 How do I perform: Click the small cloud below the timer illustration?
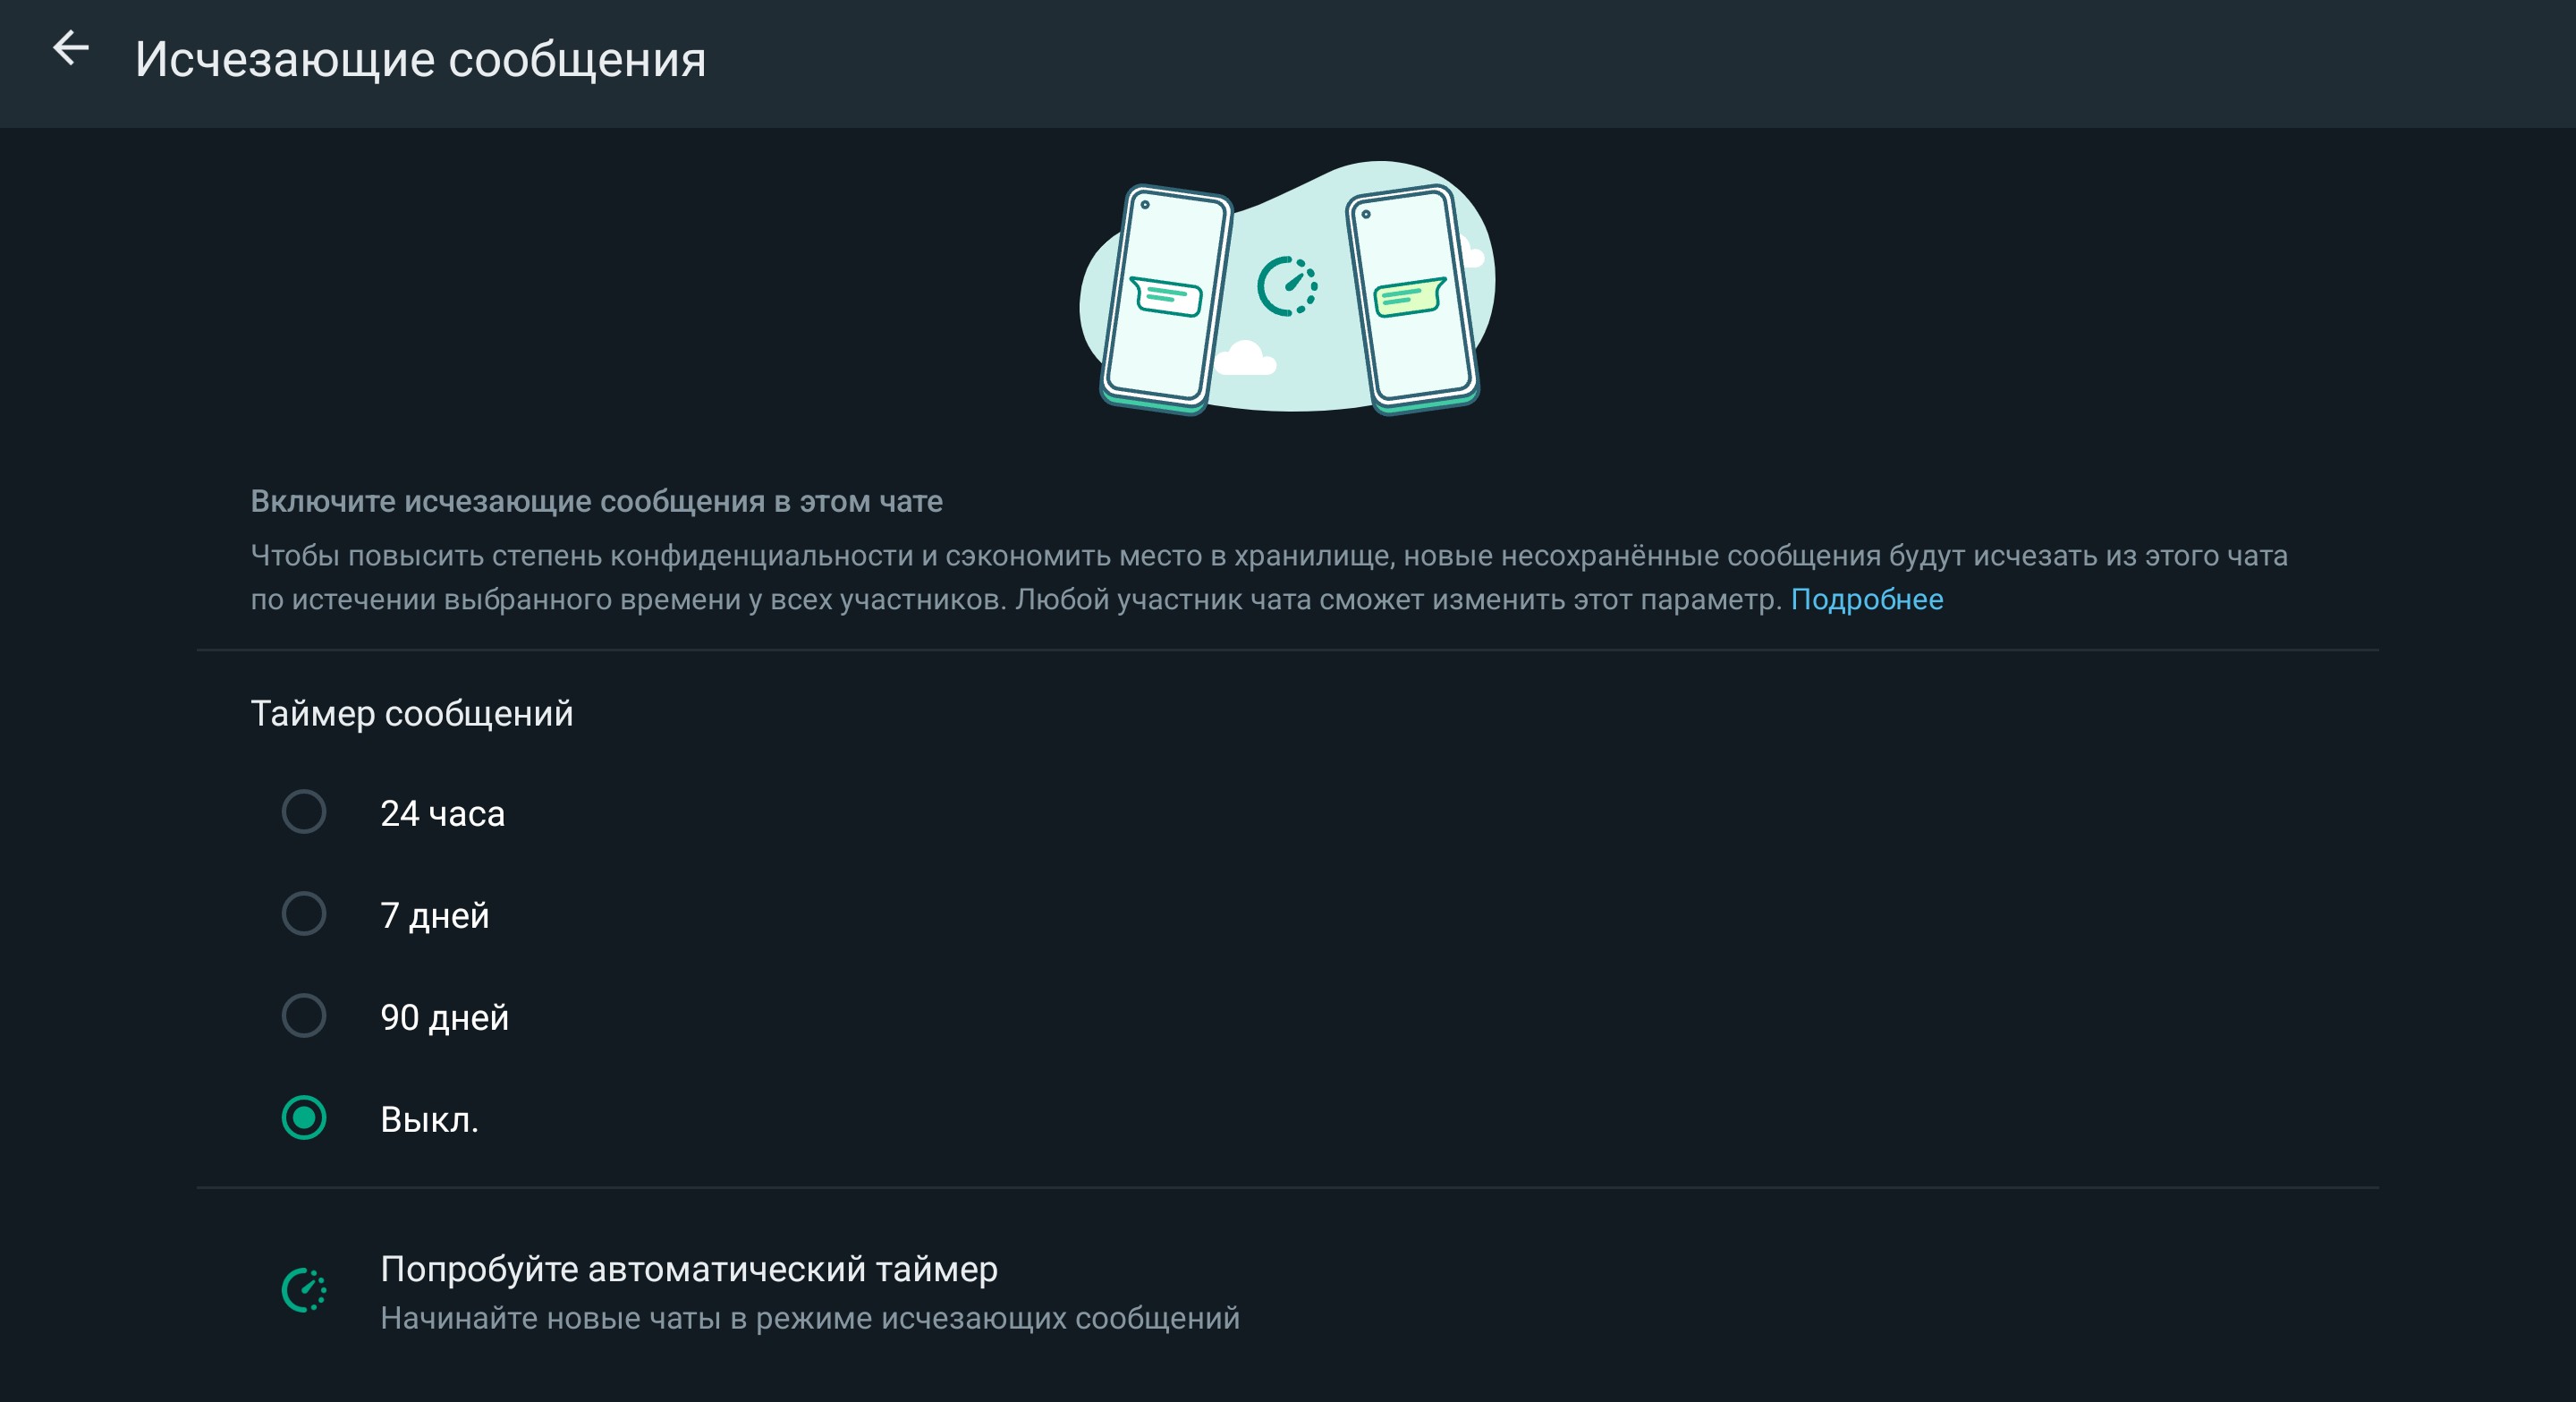(x=1245, y=358)
